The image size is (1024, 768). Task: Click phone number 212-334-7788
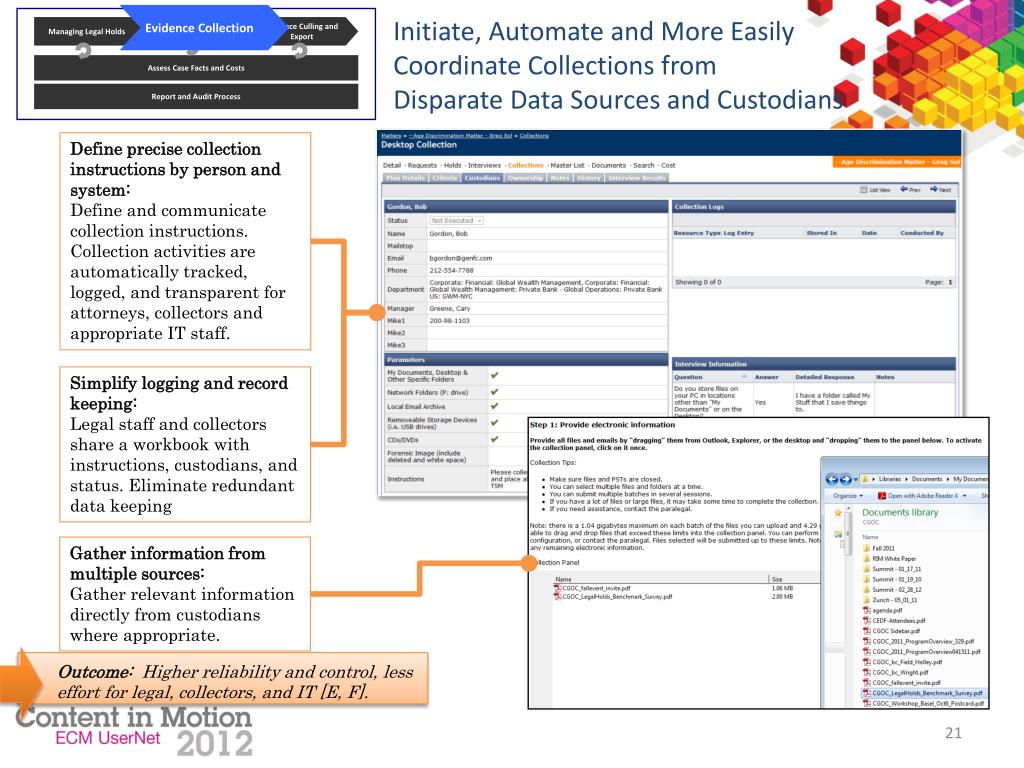[x=451, y=270]
